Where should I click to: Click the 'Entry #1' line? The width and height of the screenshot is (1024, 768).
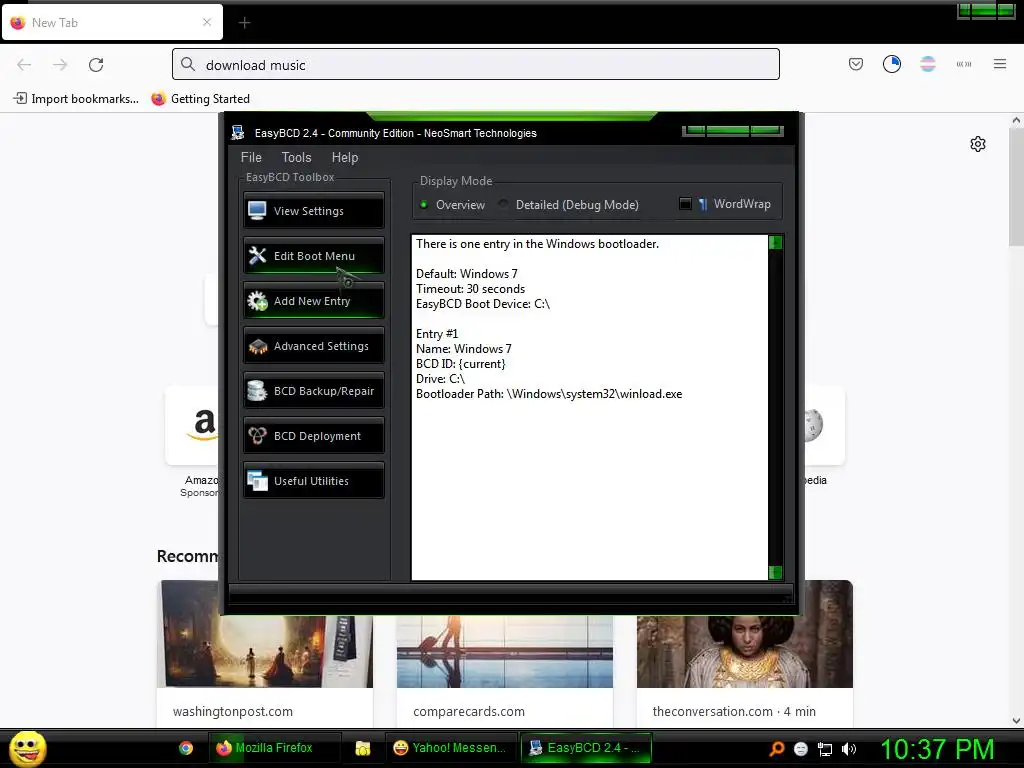437,334
